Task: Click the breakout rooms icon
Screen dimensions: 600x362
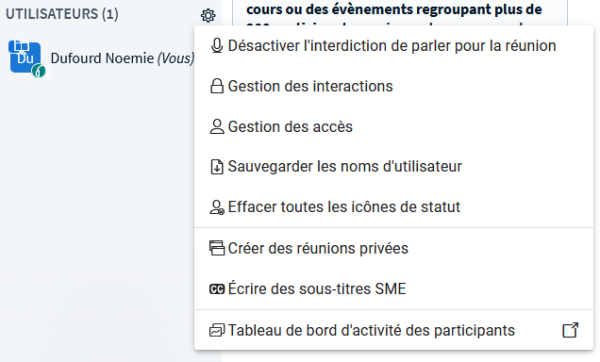Action: (217, 248)
